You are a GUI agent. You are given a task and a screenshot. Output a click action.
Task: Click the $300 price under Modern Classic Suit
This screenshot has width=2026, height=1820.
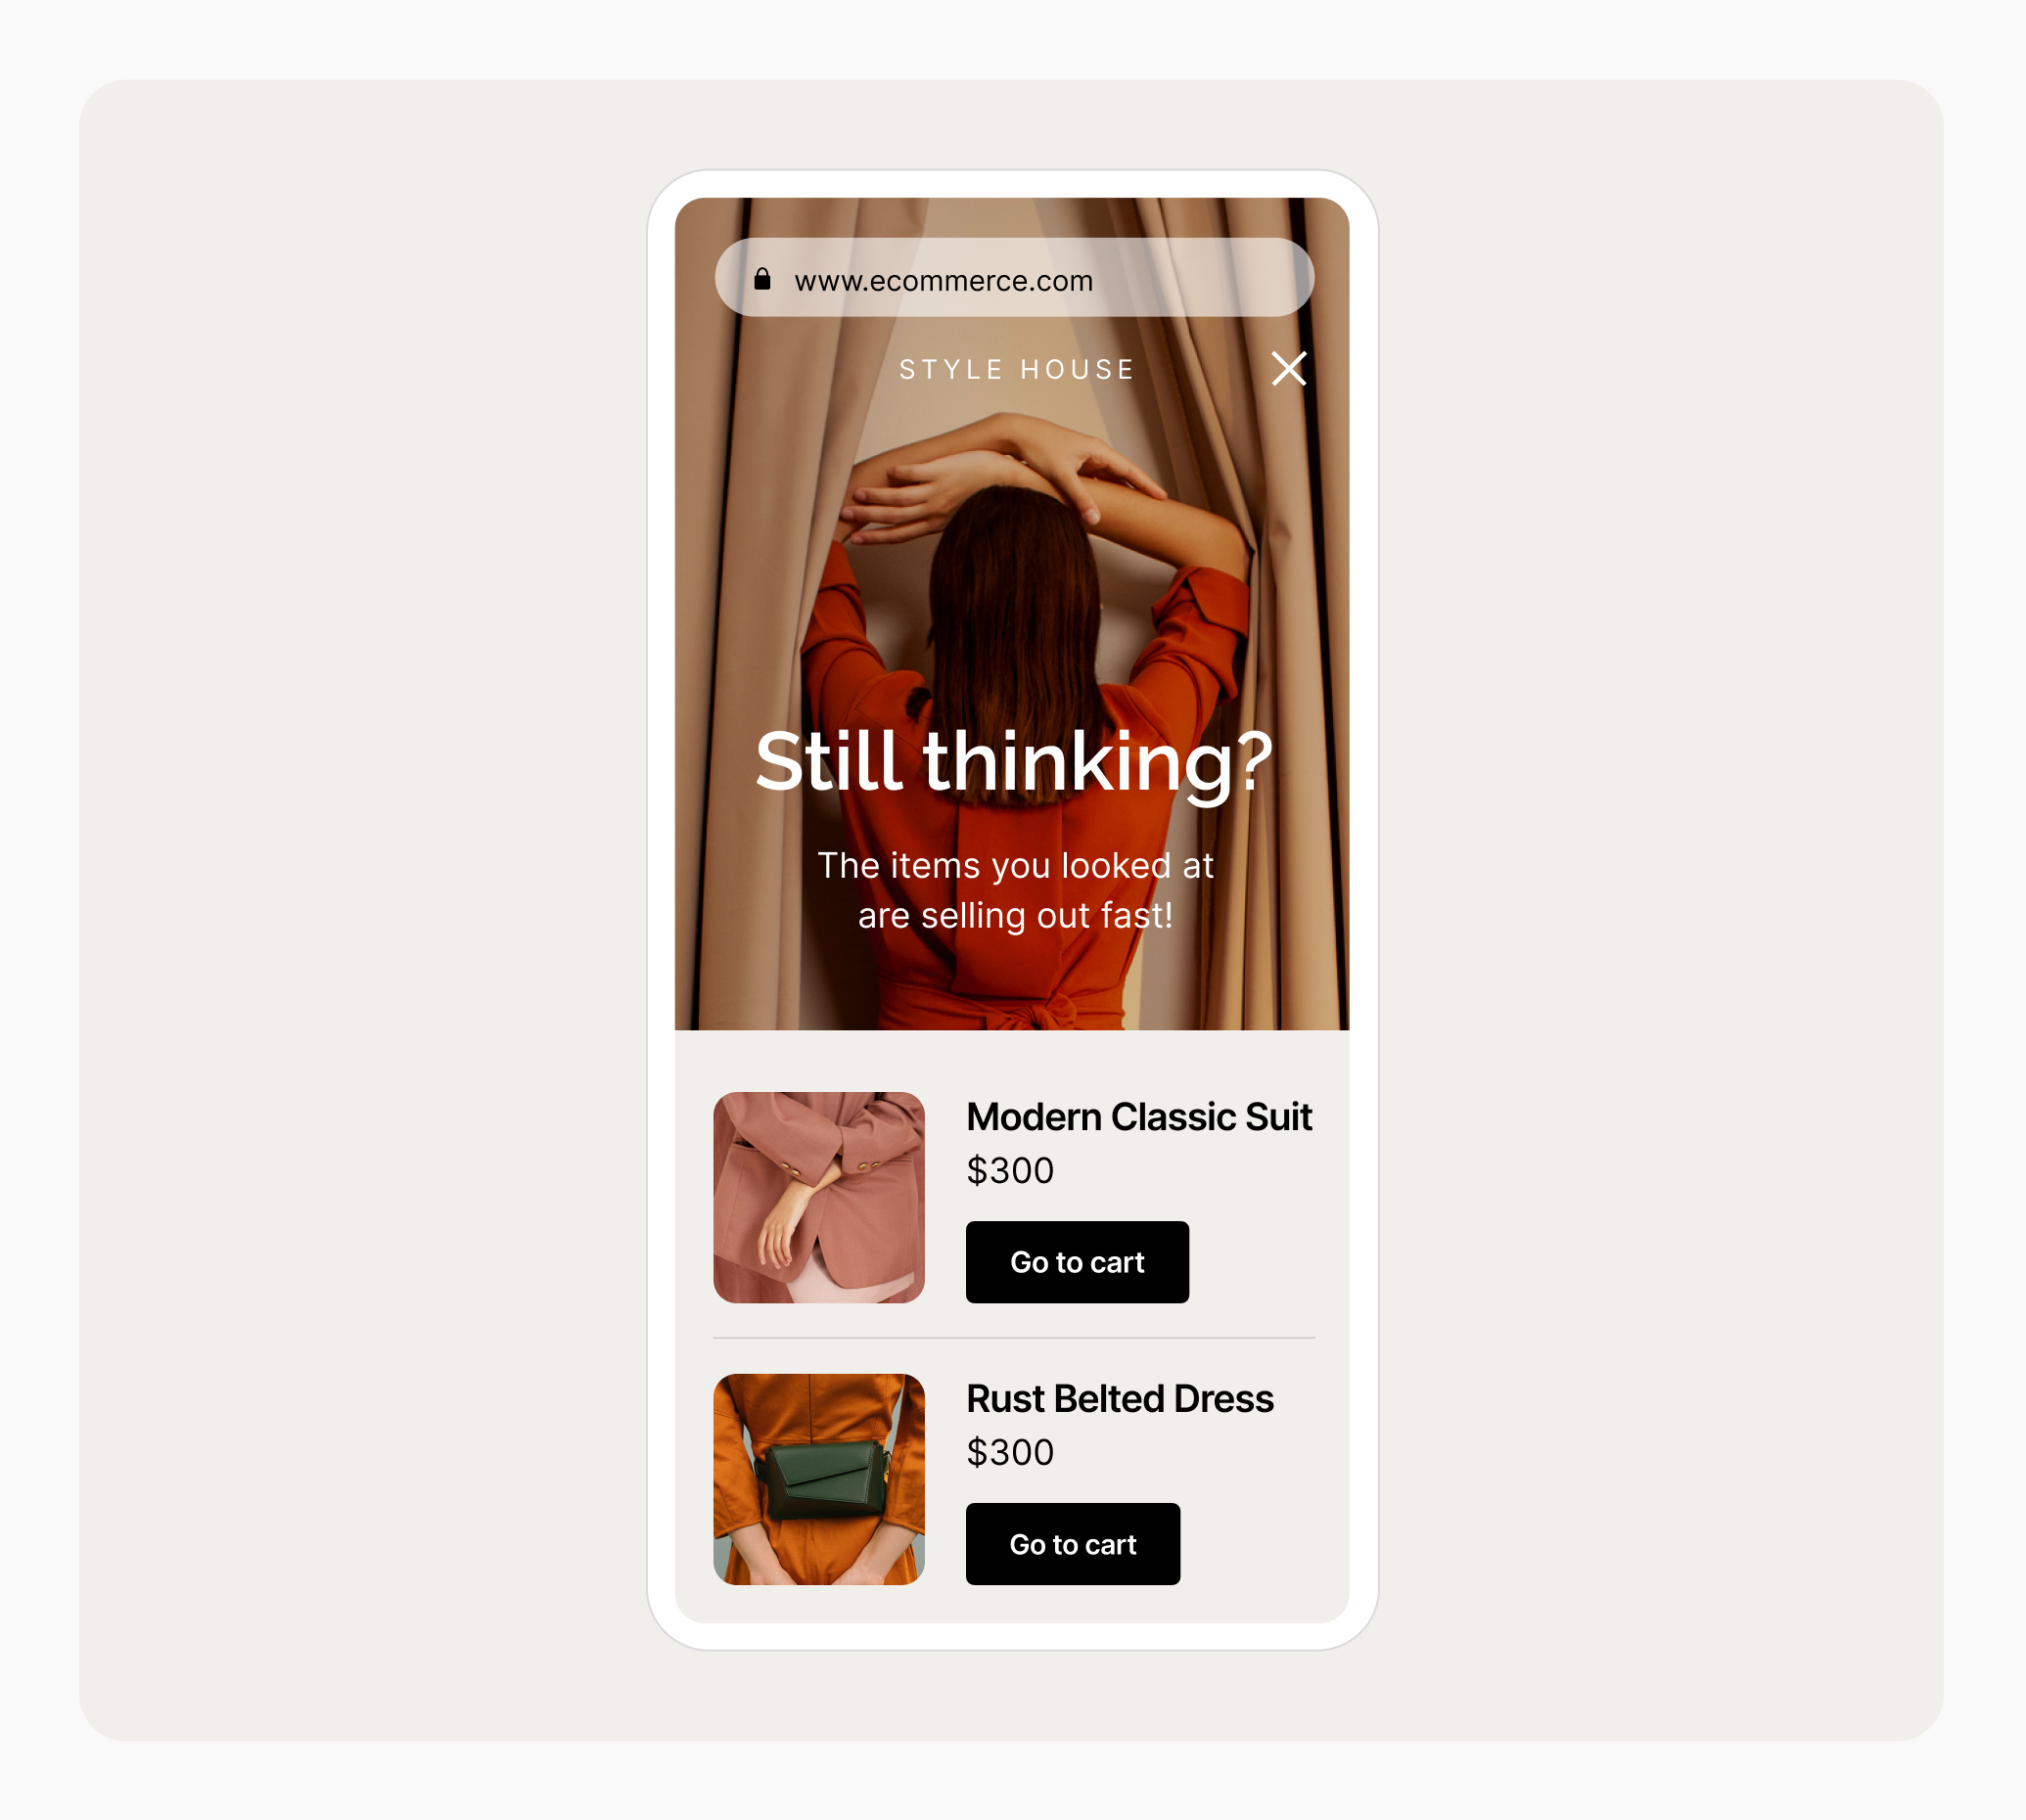tap(1010, 1170)
